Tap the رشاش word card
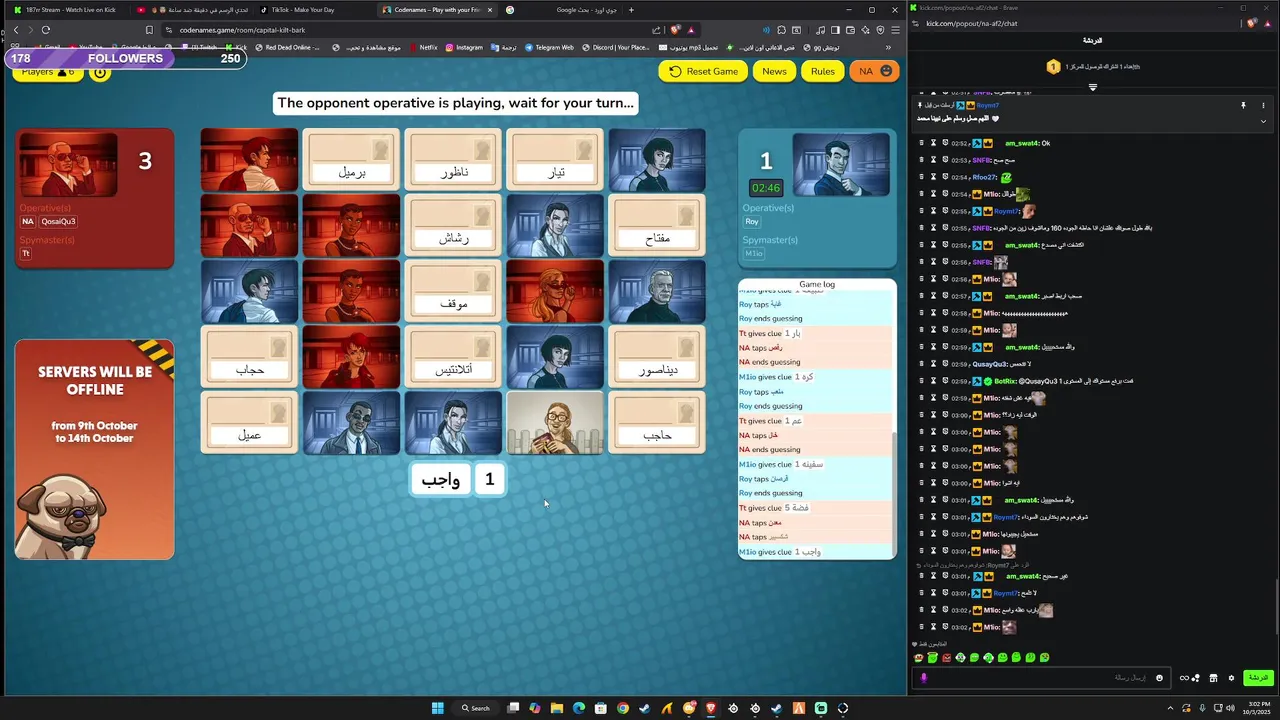 (453, 225)
